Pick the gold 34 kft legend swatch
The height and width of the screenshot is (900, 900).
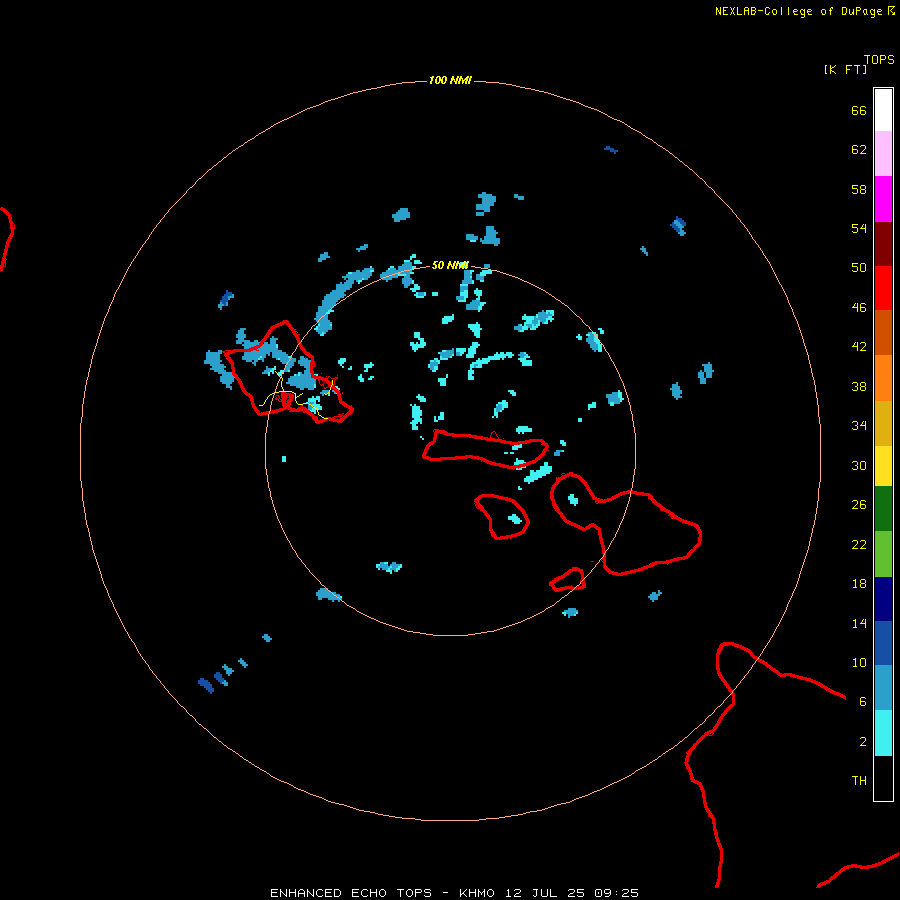(883, 423)
